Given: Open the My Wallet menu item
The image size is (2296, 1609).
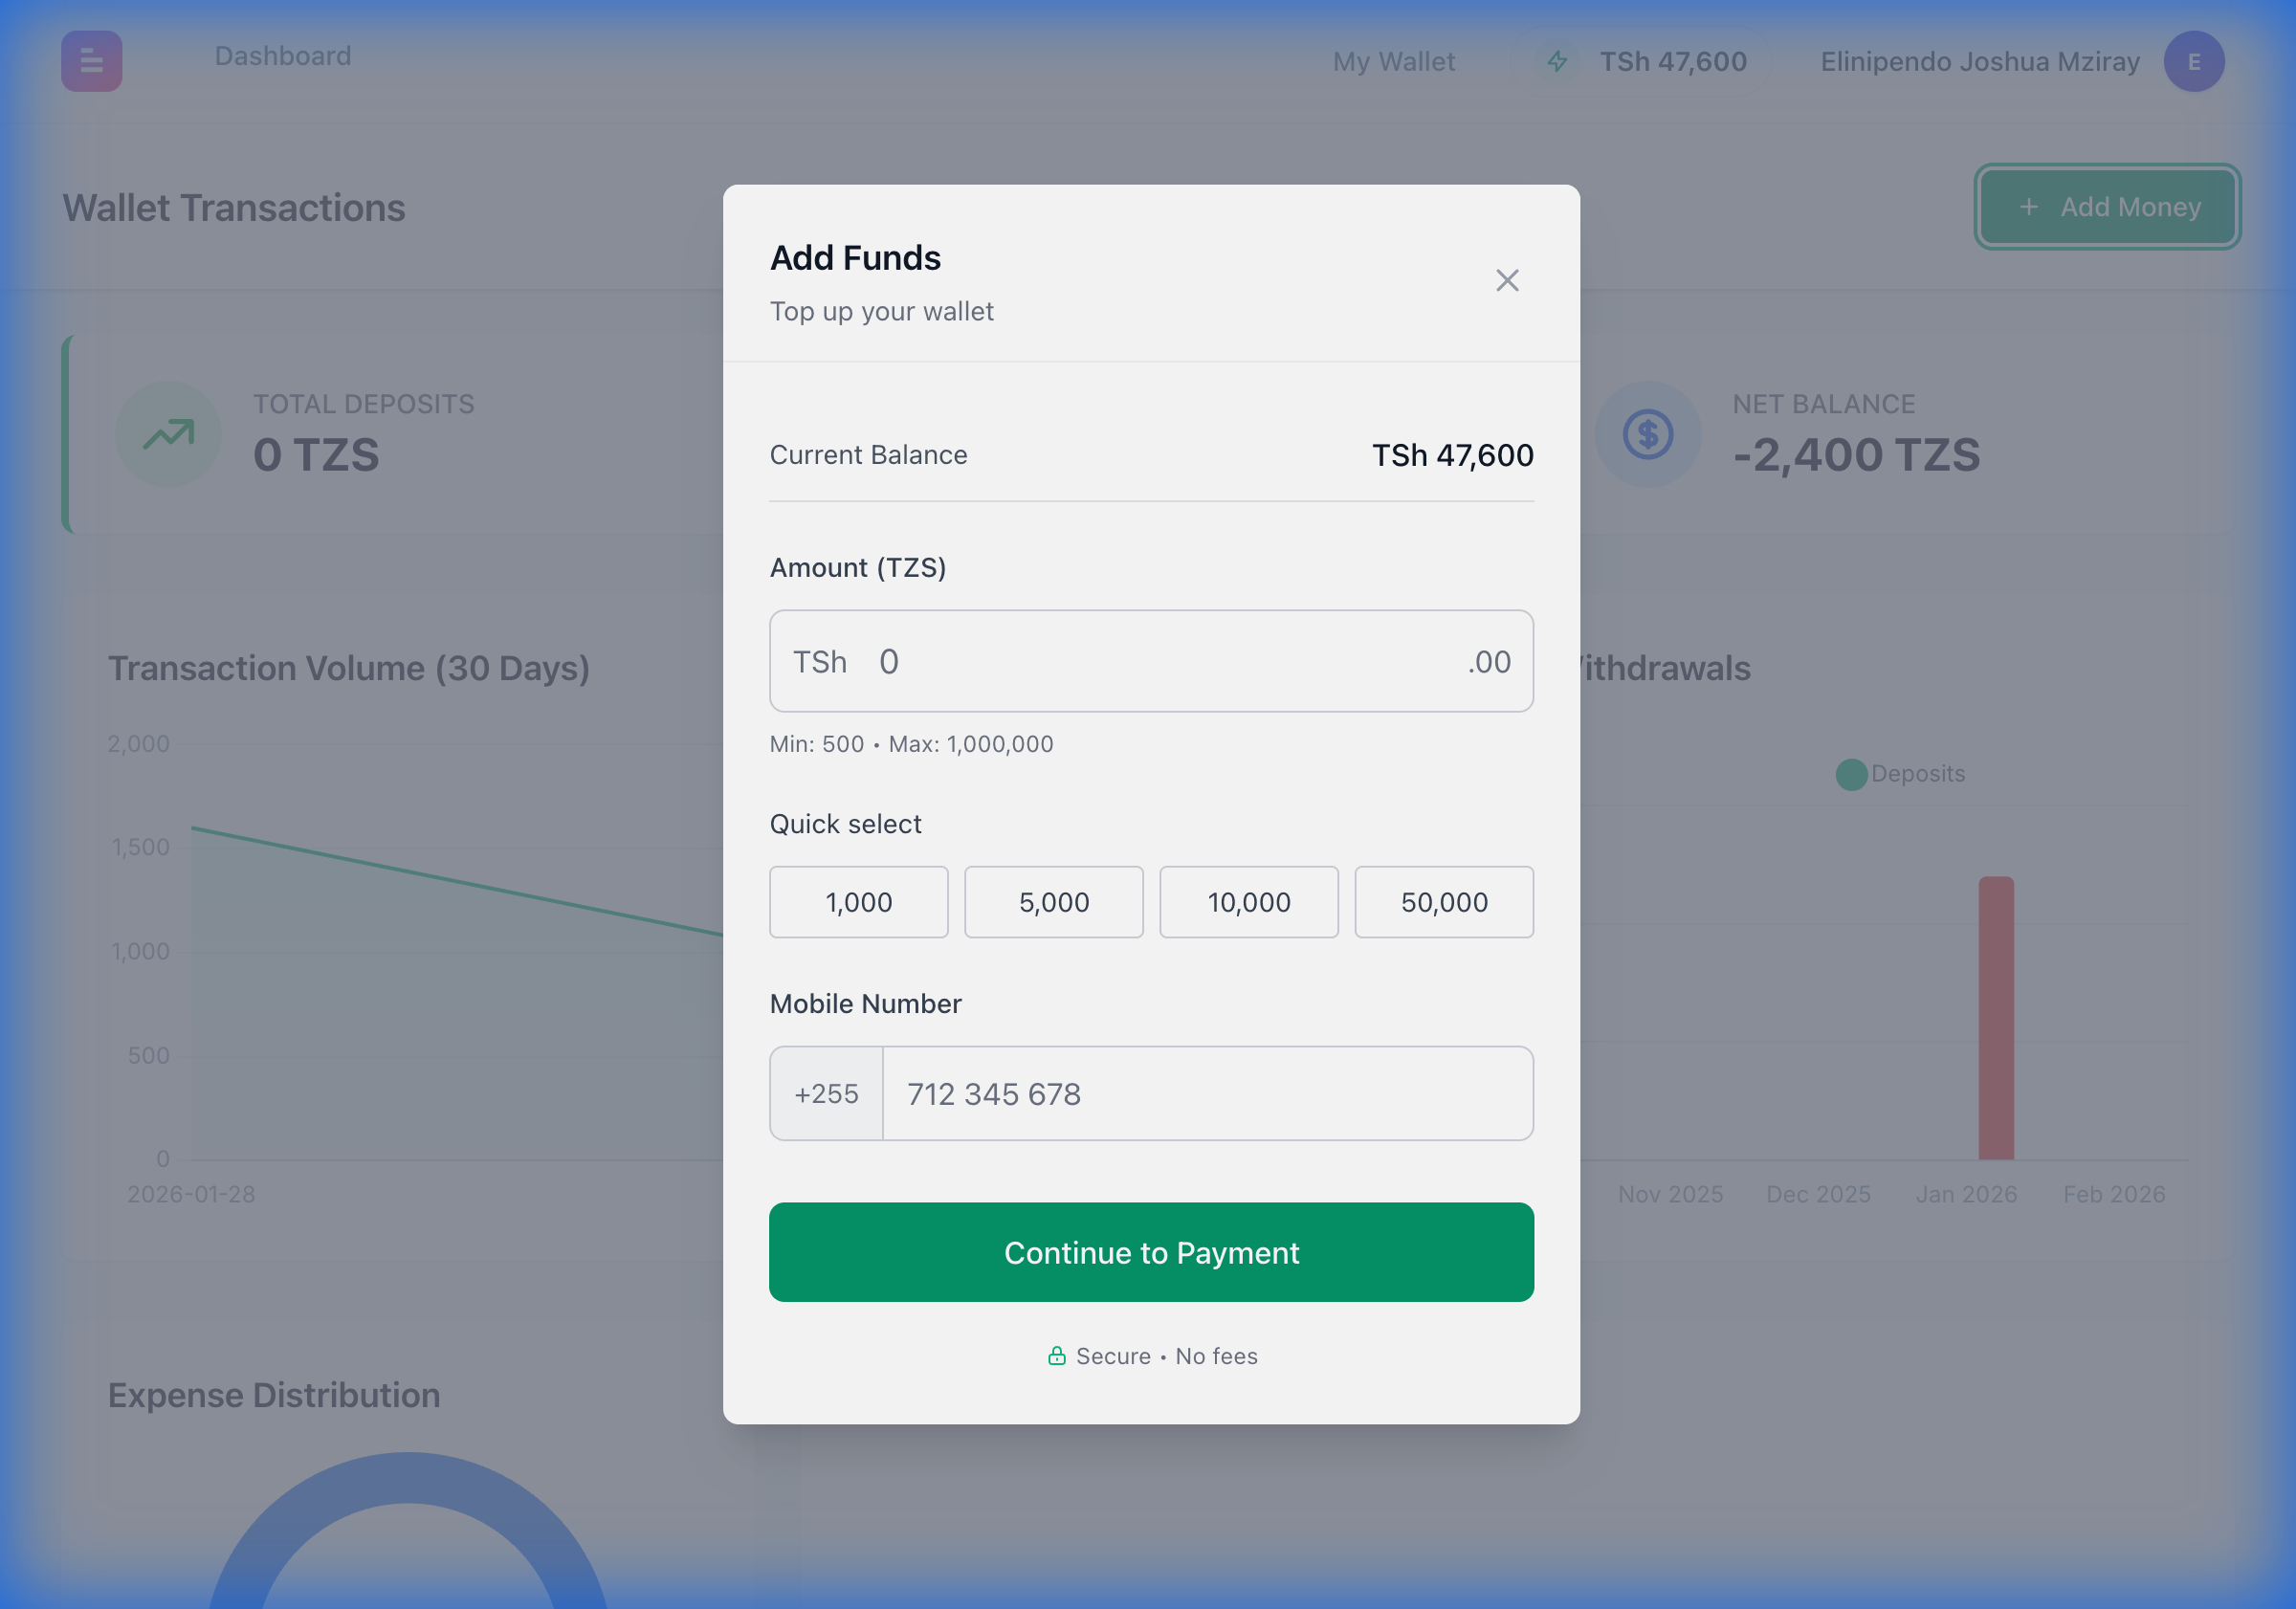Looking at the screenshot, I should [1393, 61].
